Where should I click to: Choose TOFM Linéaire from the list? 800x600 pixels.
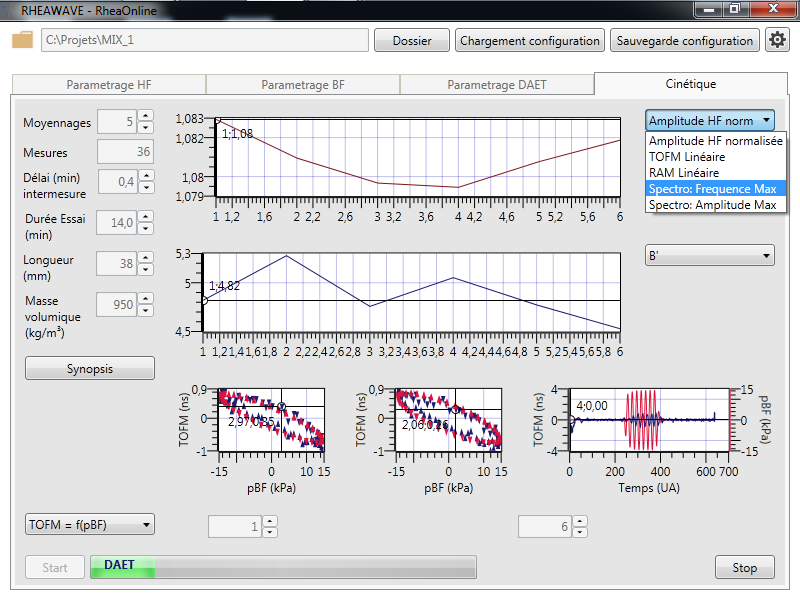coord(715,157)
